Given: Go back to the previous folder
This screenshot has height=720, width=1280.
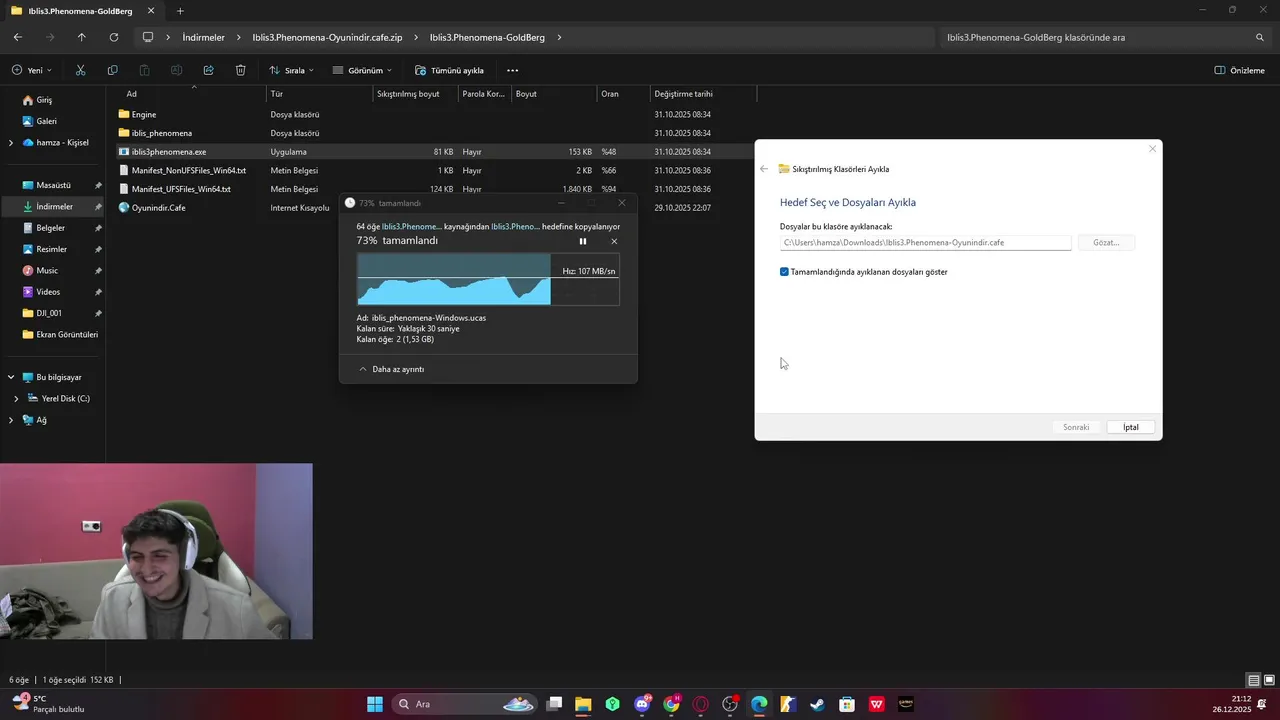Looking at the screenshot, I should pos(18,37).
